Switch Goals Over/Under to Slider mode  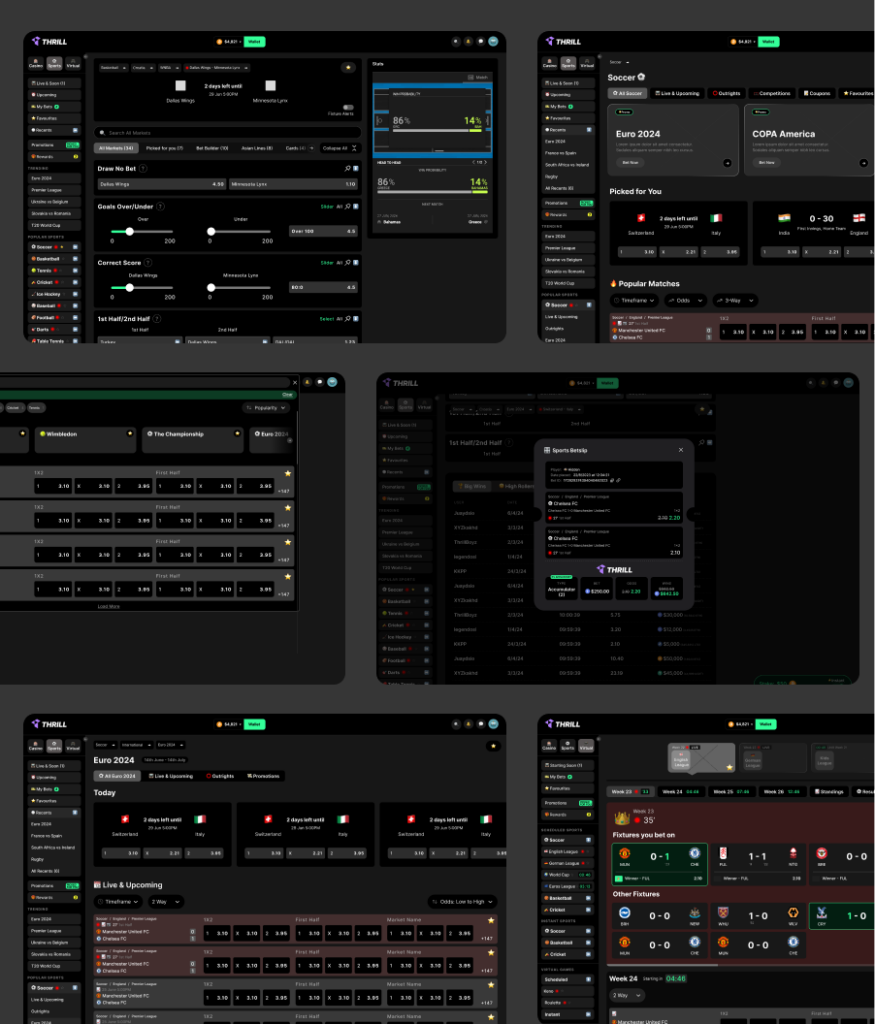(327, 206)
